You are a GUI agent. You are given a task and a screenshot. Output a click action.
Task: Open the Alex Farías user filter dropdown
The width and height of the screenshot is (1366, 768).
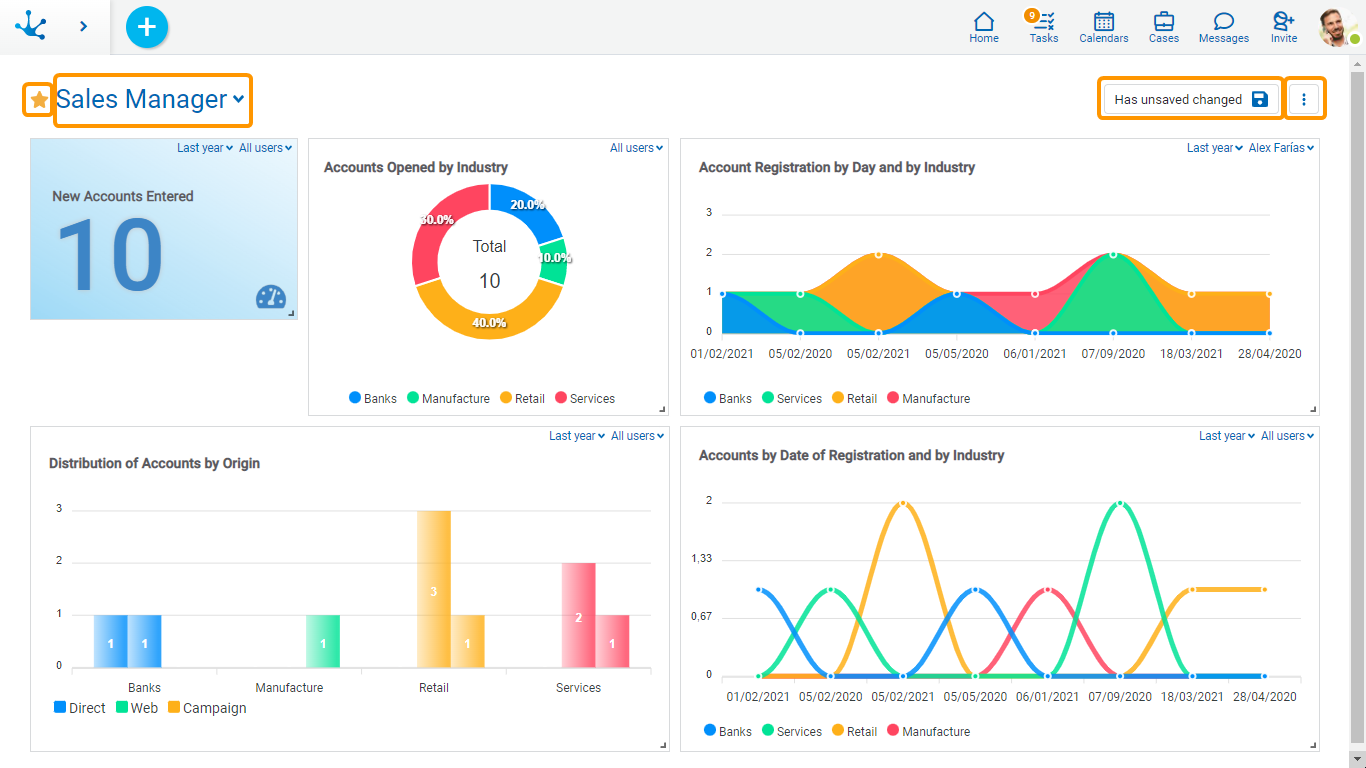(1281, 148)
